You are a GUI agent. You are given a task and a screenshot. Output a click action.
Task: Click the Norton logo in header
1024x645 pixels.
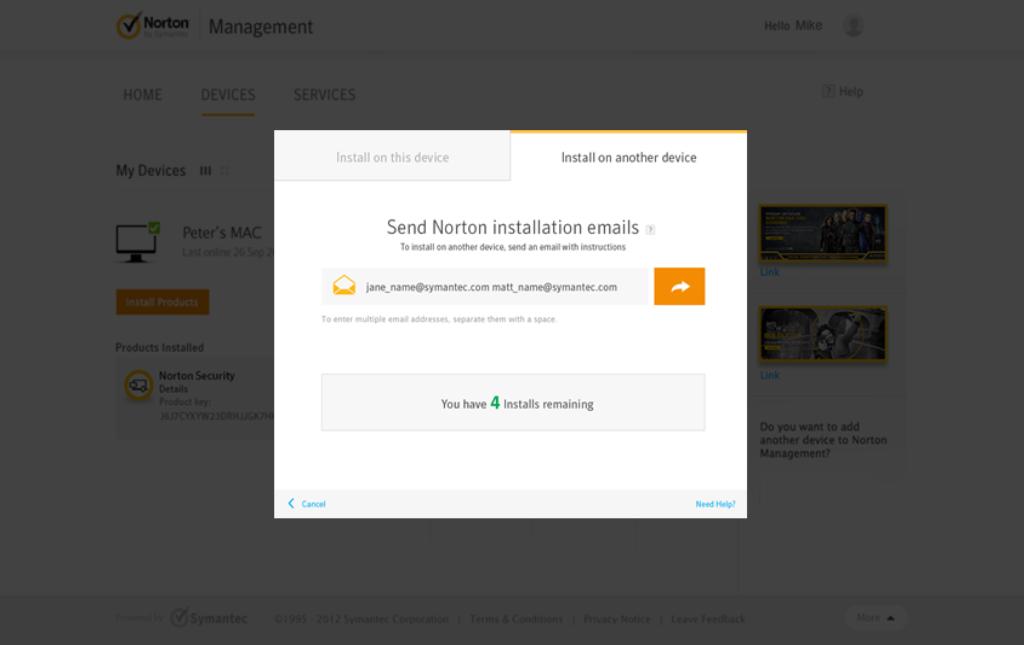pos(153,26)
